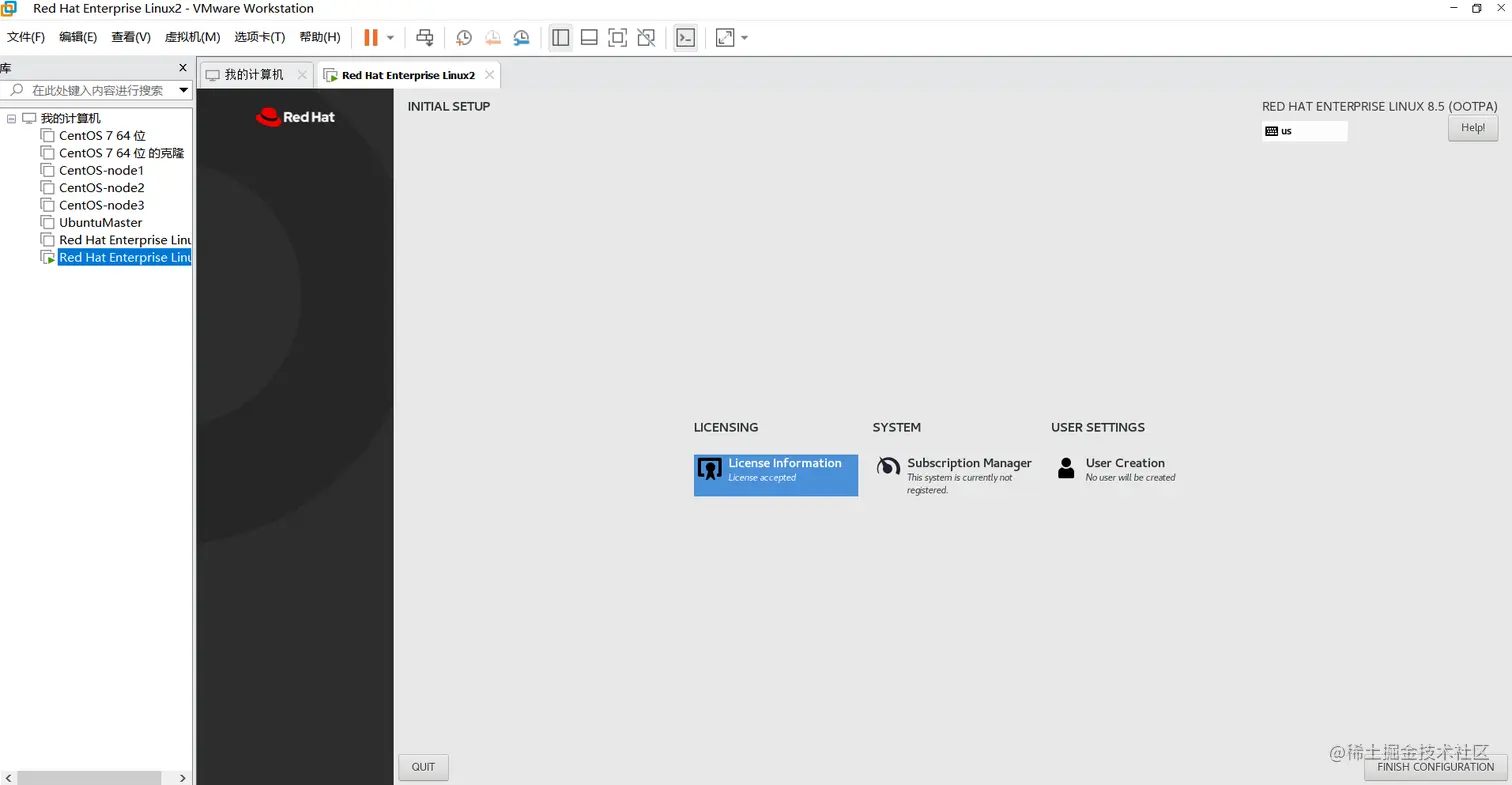The height and width of the screenshot is (785, 1512).
Task: Toggle the thumbnail bar view icon
Action: point(589,38)
